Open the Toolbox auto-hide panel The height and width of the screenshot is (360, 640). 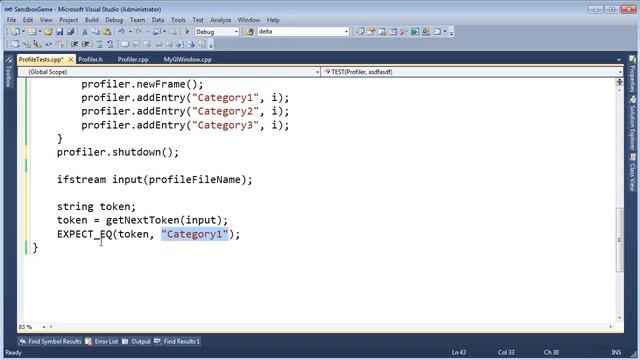(8, 72)
